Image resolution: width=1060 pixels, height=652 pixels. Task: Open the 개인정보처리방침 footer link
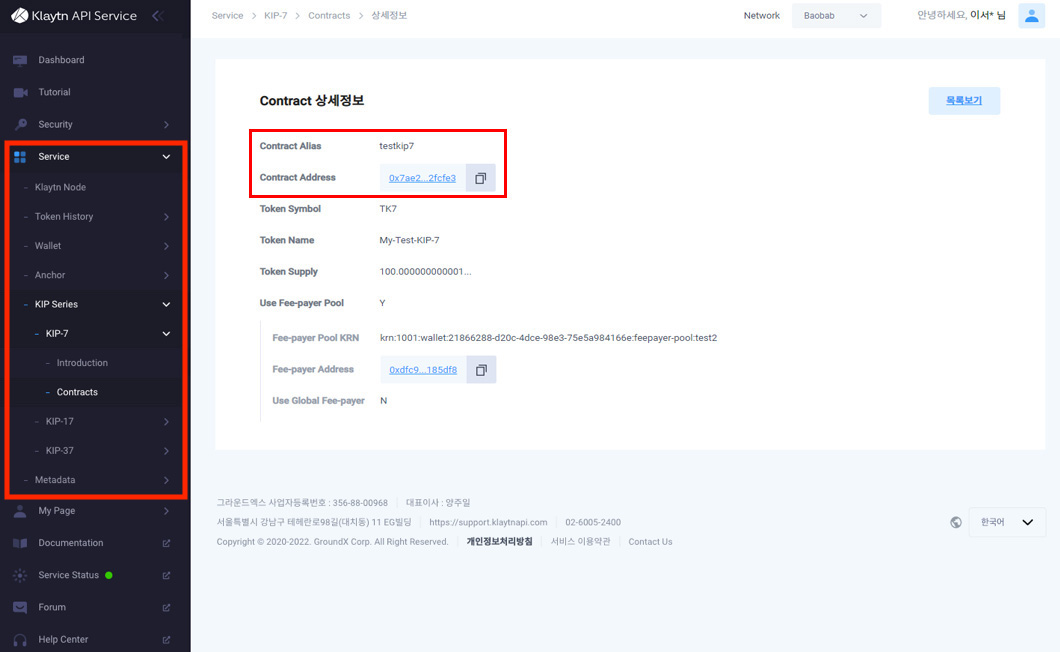click(500, 542)
